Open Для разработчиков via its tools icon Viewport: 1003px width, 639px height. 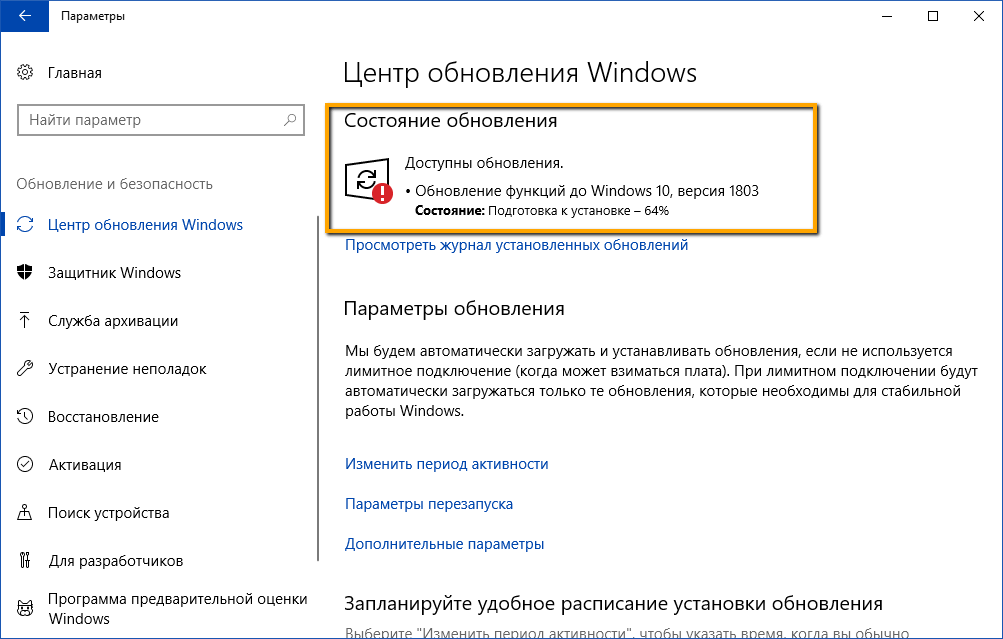[x=26, y=561]
